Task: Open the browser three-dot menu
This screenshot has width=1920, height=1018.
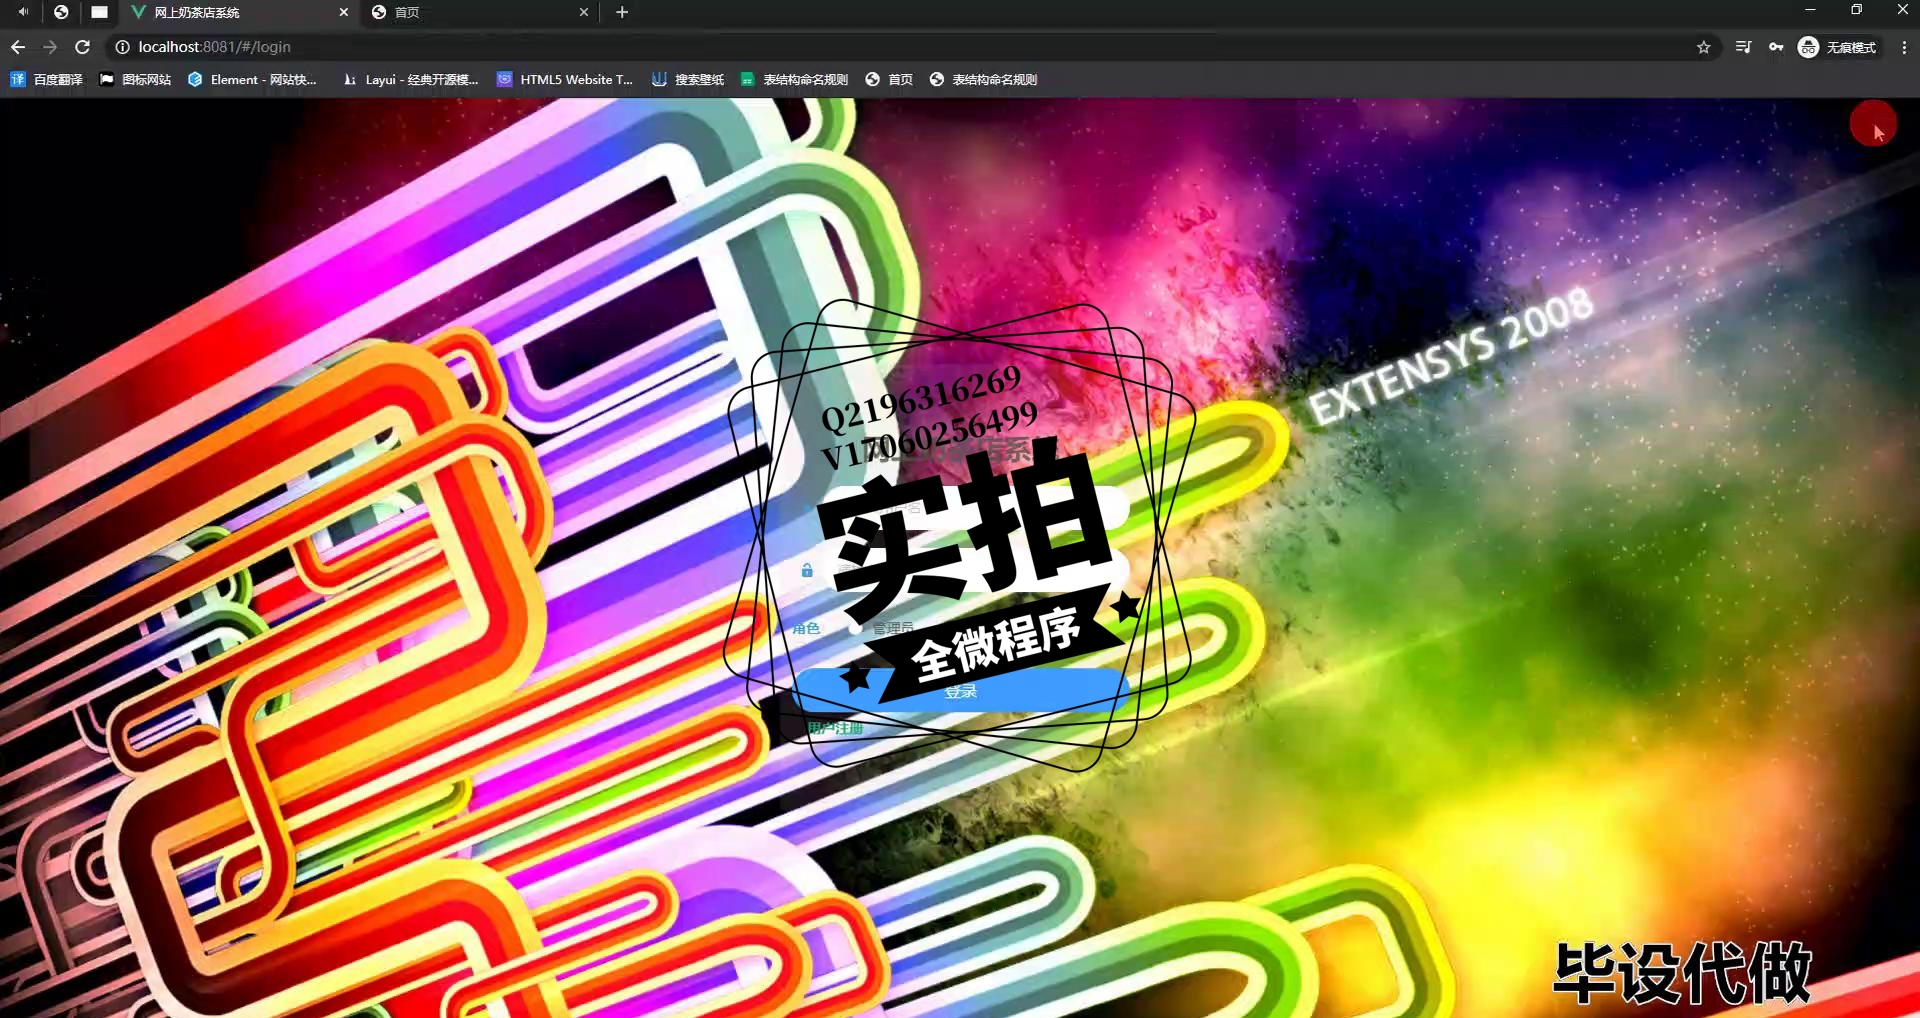Action: pos(1904,47)
